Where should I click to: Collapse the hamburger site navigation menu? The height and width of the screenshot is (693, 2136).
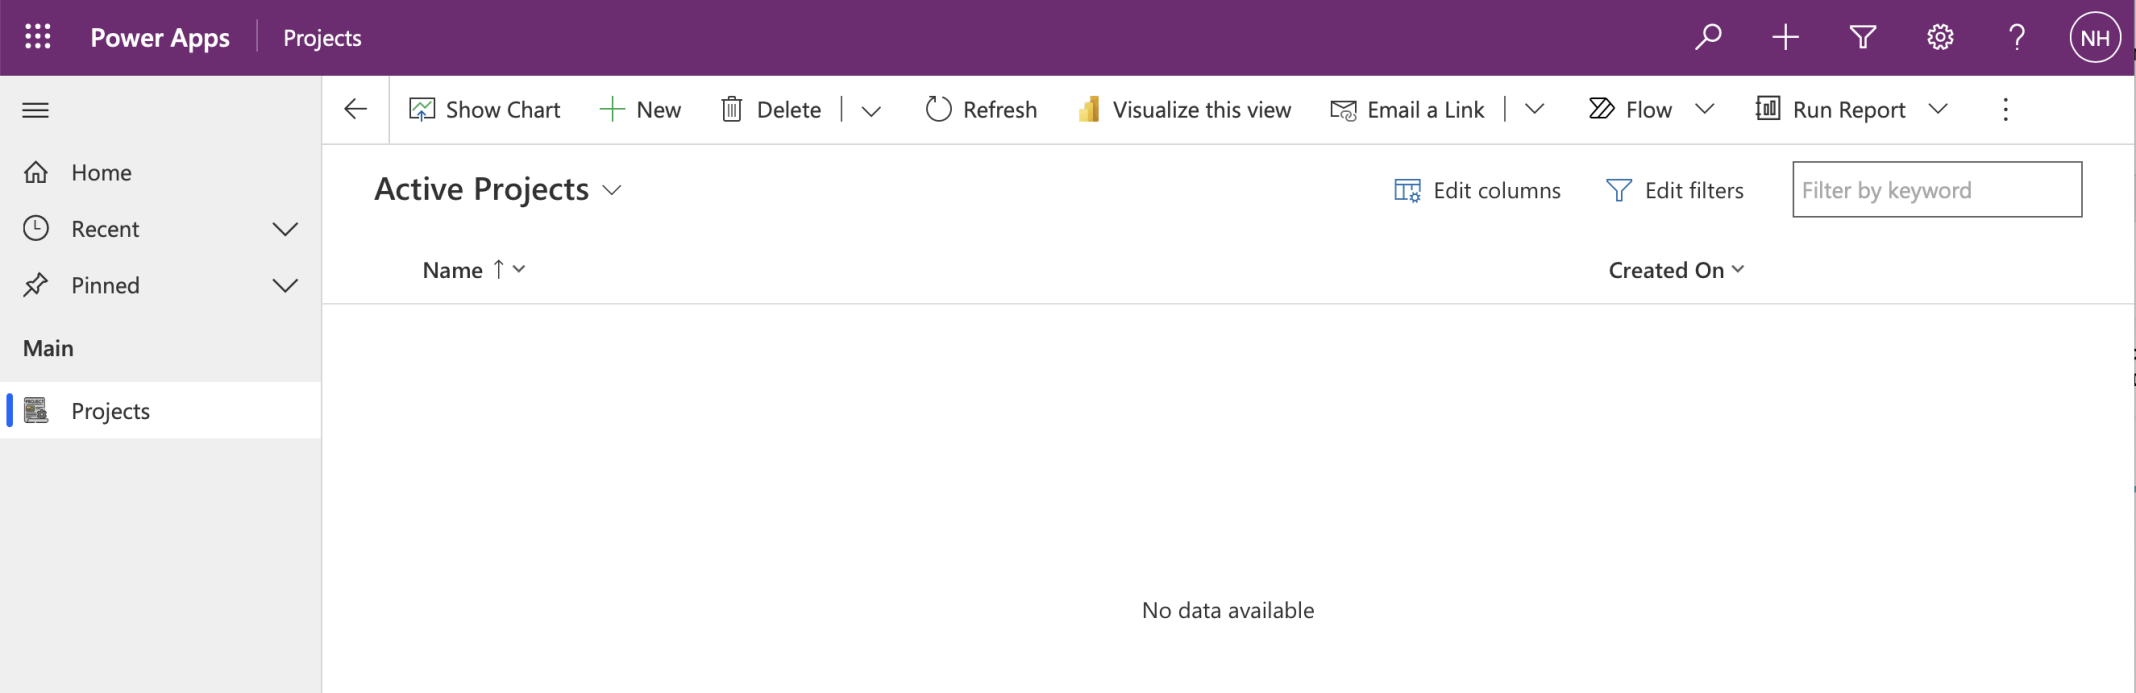pyautogui.click(x=36, y=110)
